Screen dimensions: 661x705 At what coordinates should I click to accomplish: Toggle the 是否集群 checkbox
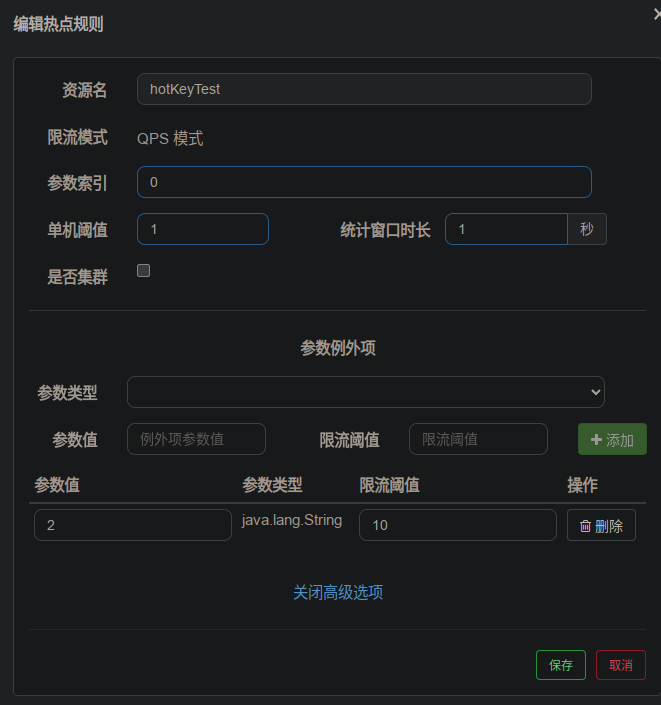pos(143,271)
